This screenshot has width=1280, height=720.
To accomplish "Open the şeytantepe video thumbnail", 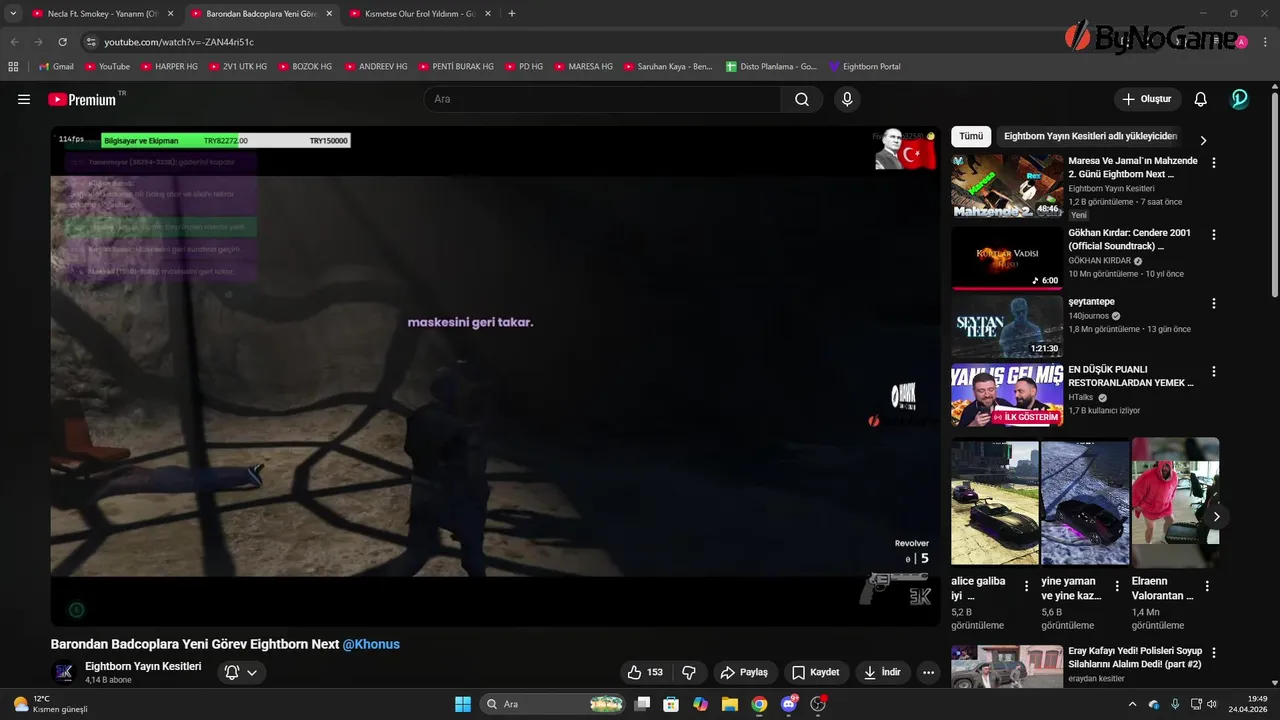I will (x=1006, y=326).
